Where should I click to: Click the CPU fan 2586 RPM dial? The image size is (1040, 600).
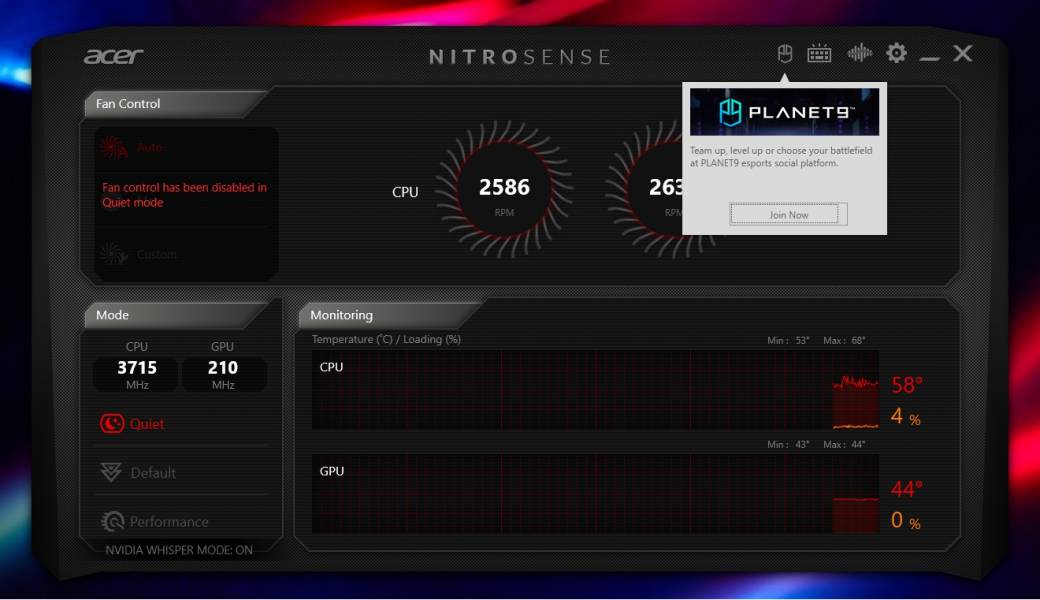click(x=504, y=189)
